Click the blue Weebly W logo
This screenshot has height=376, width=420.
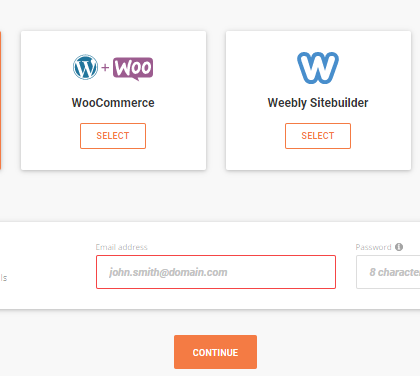pos(318,67)
